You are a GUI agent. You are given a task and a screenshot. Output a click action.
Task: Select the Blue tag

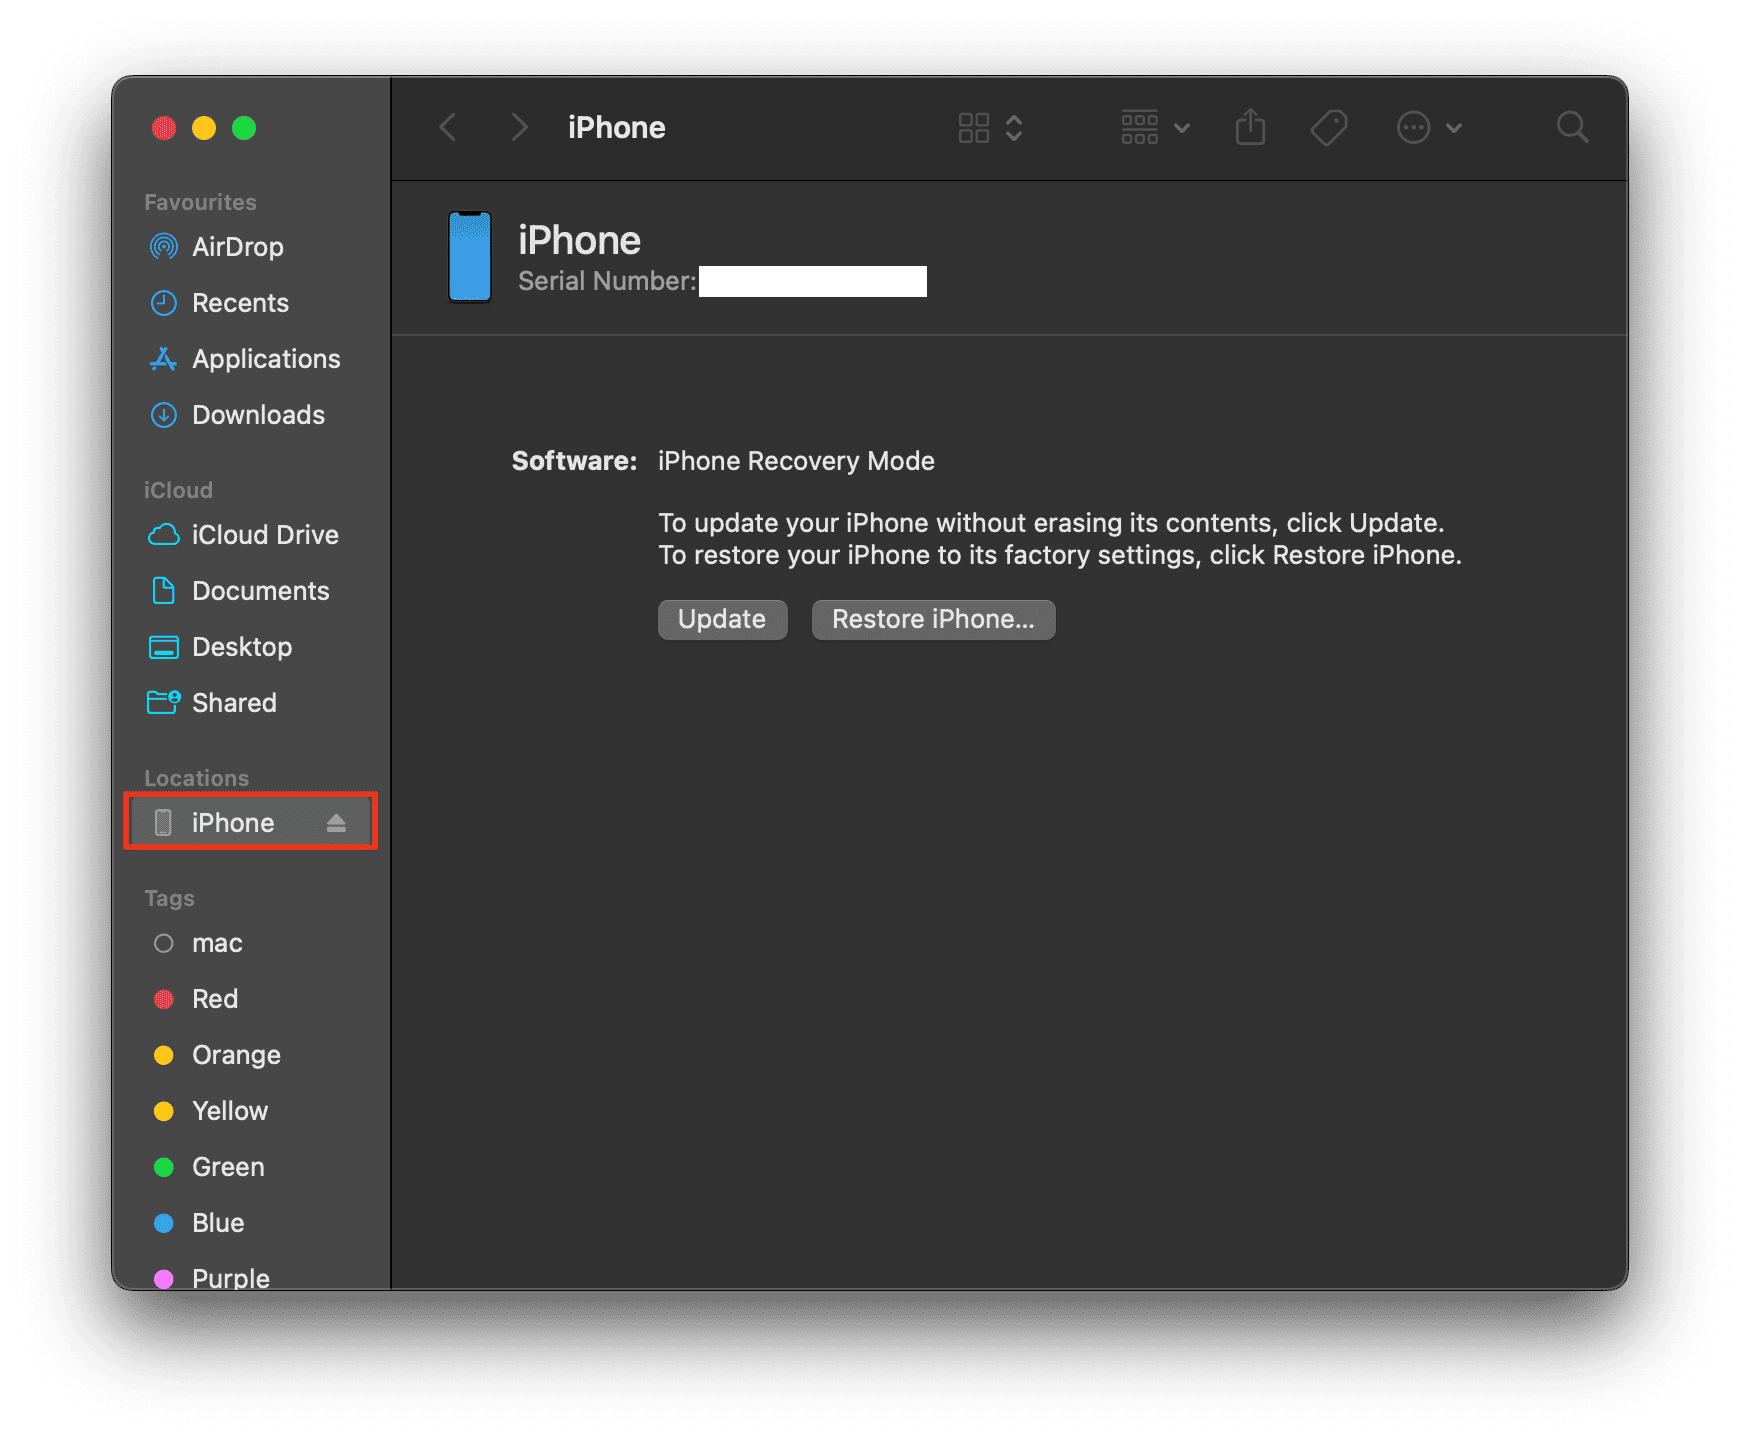click(x=250, y=1223)
